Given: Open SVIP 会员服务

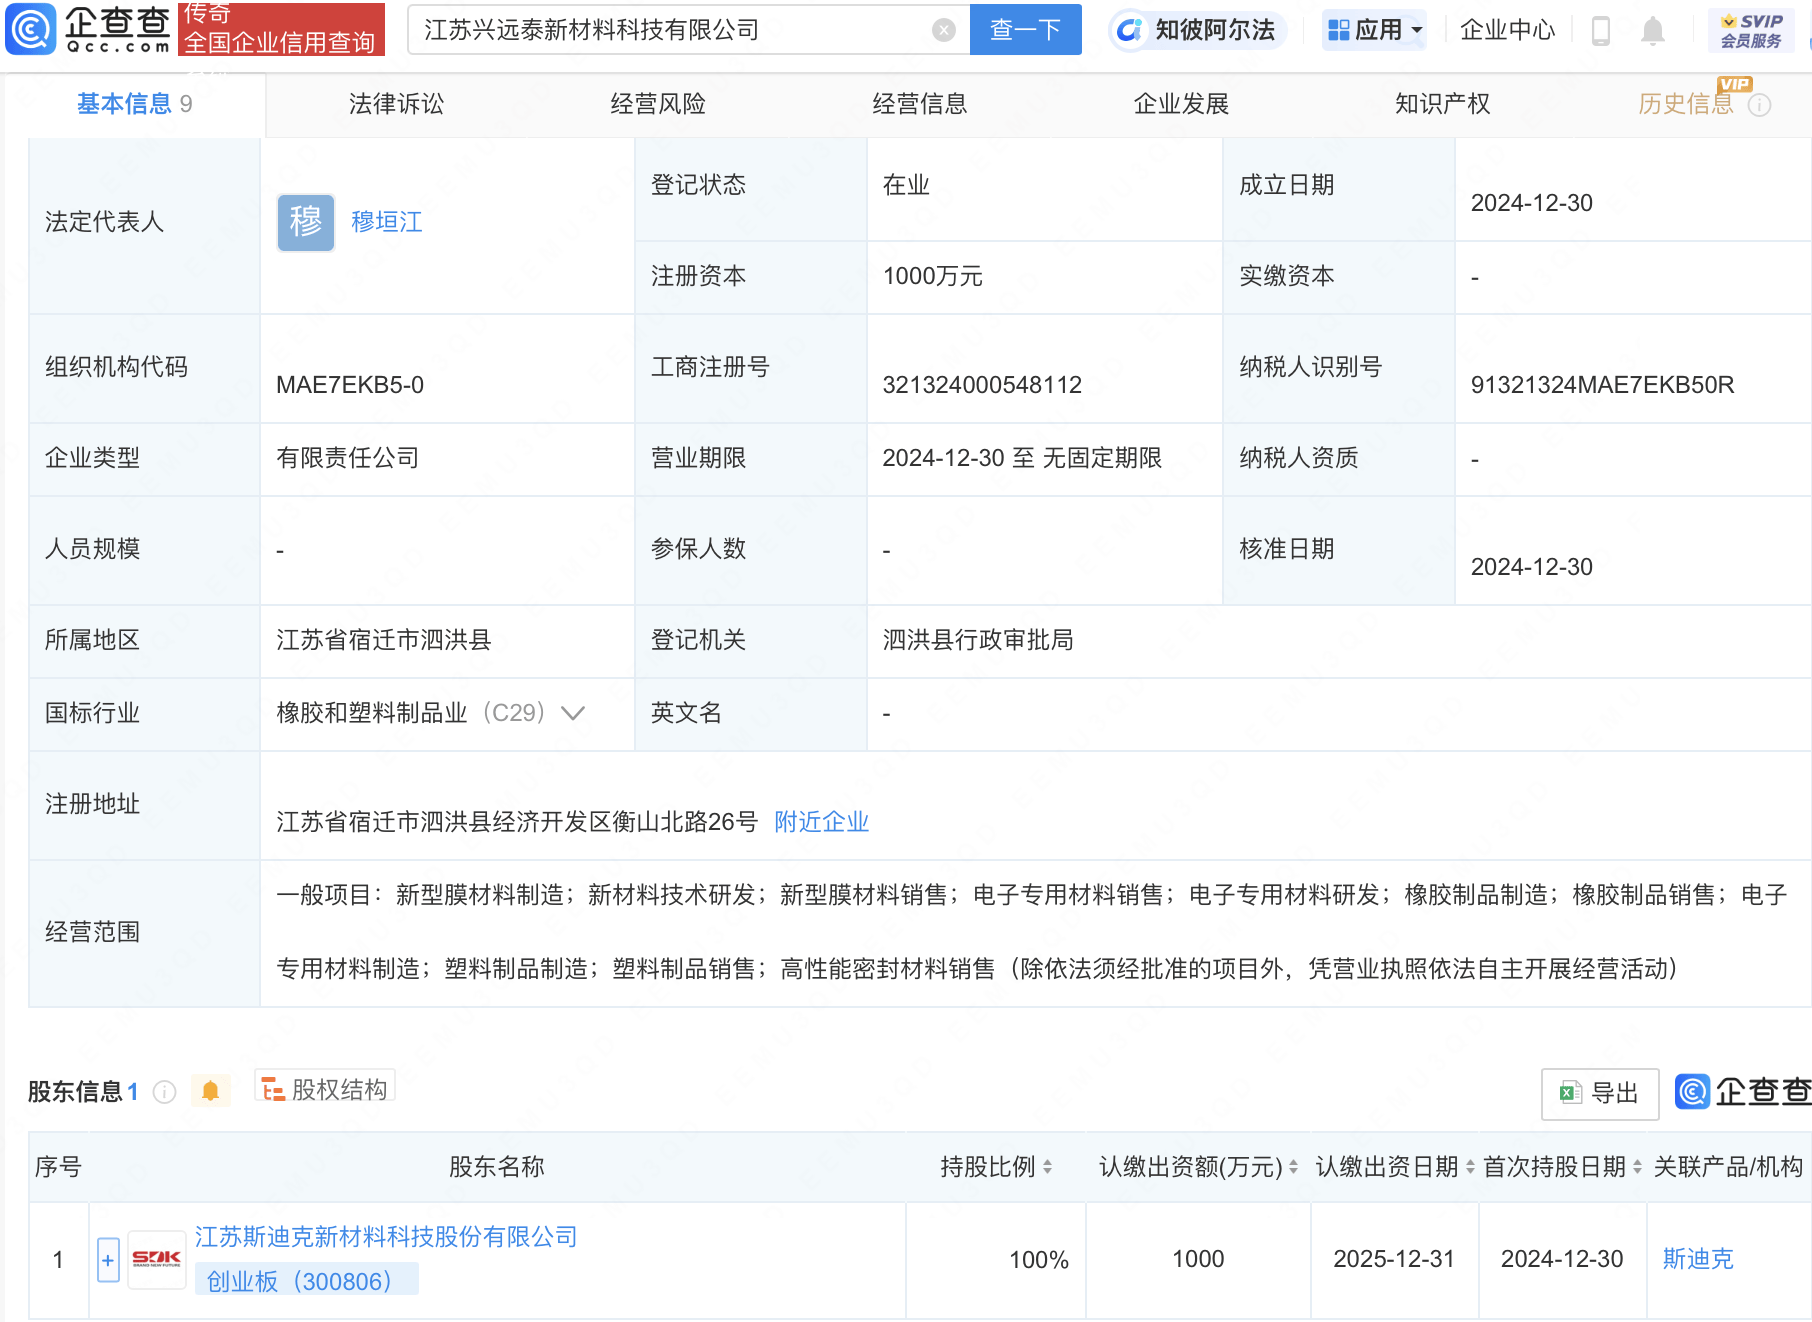Looking at the screenshot, I should pos(1752,30).
